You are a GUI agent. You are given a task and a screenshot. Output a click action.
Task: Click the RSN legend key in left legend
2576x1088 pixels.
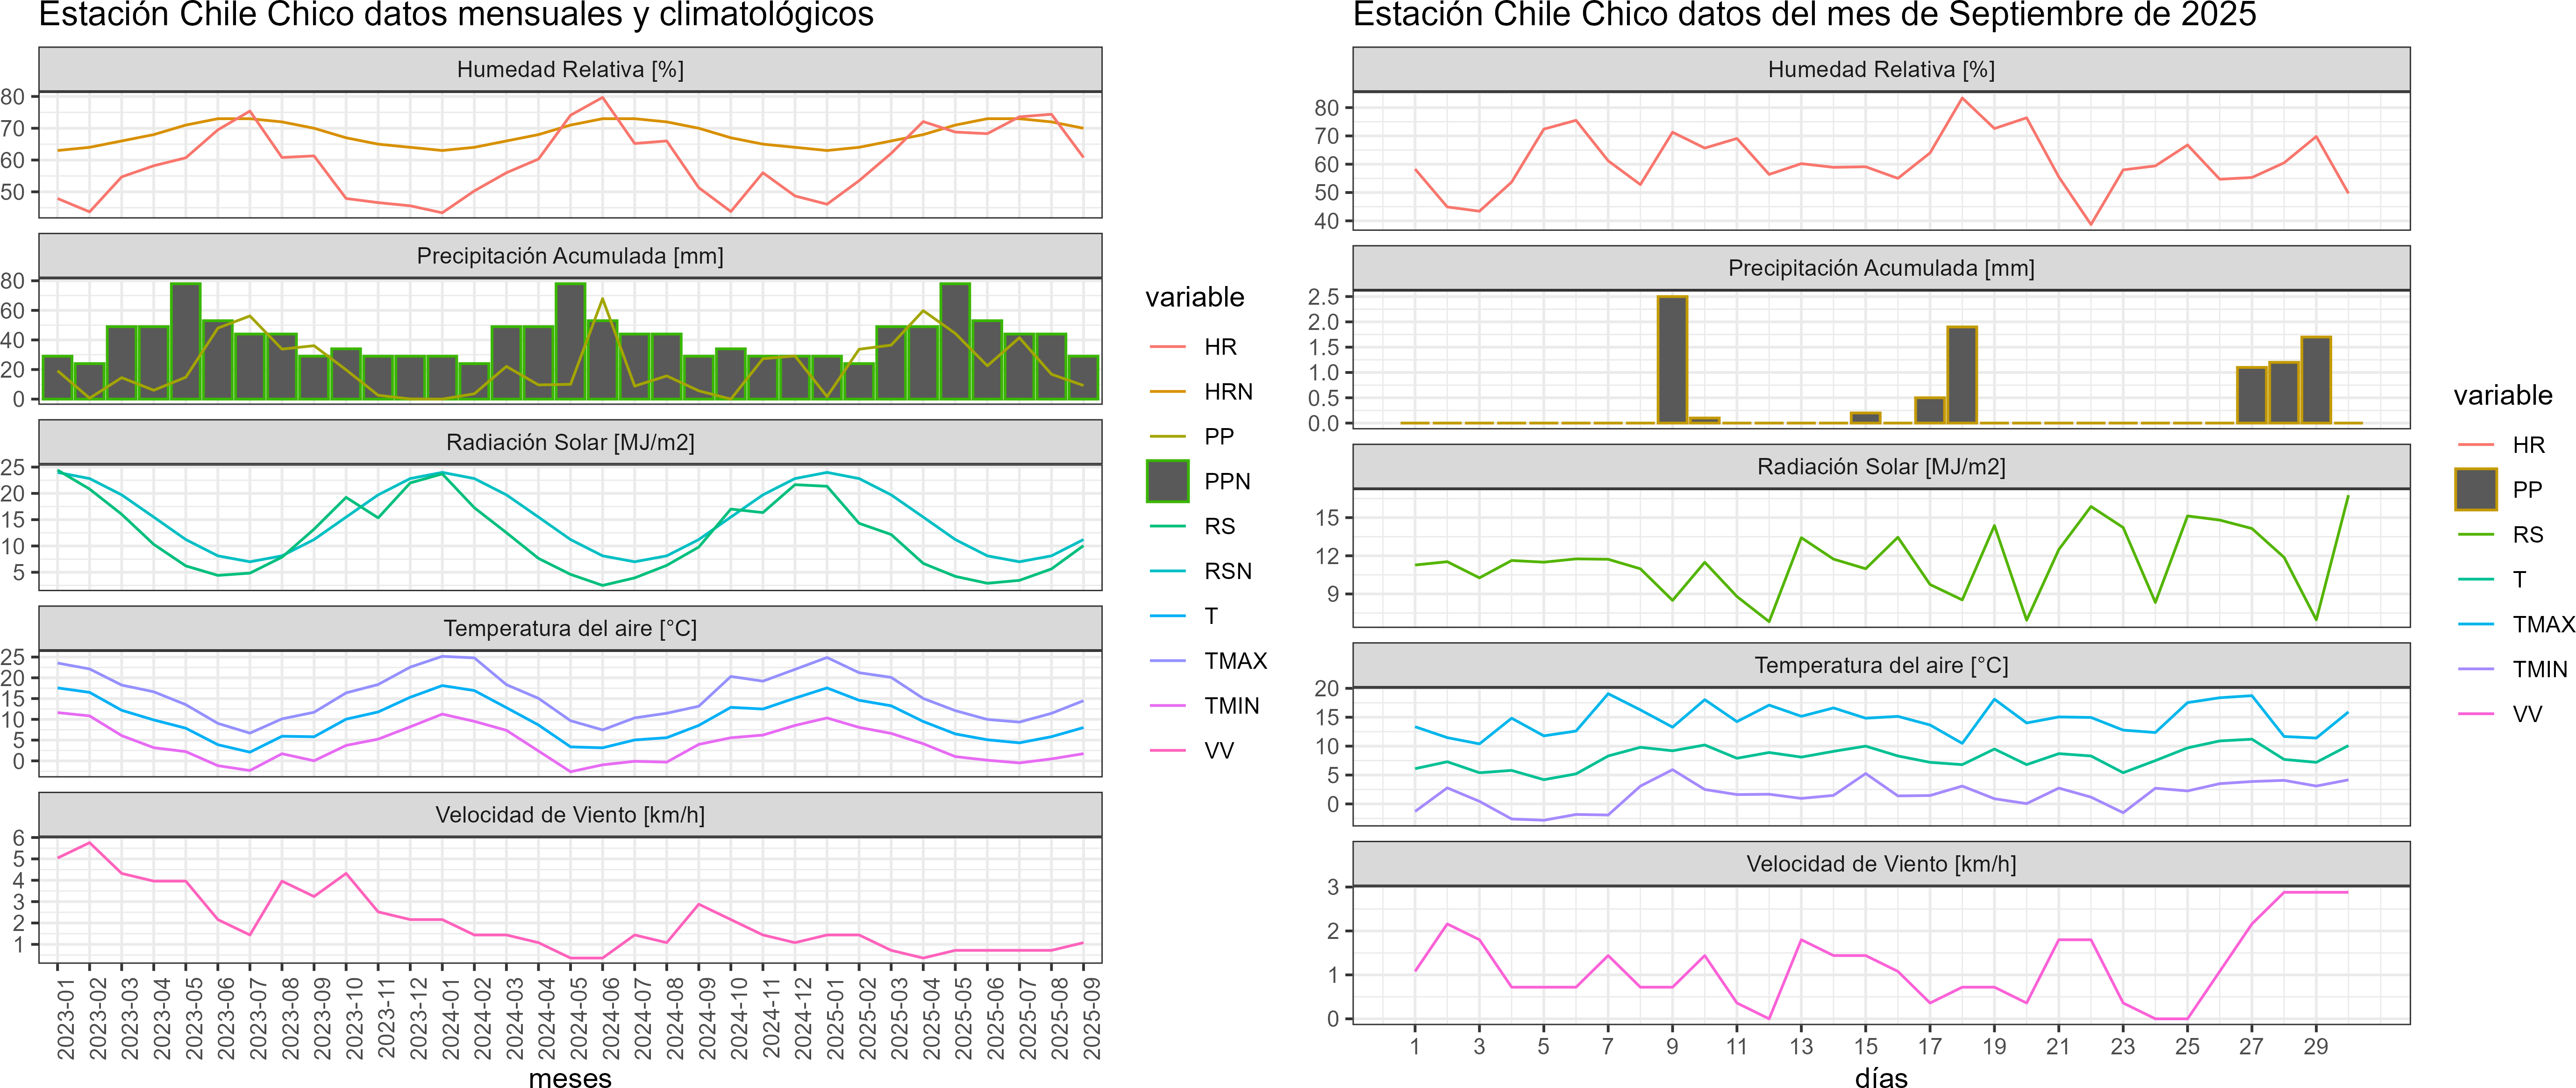(x=1167, y=571)
